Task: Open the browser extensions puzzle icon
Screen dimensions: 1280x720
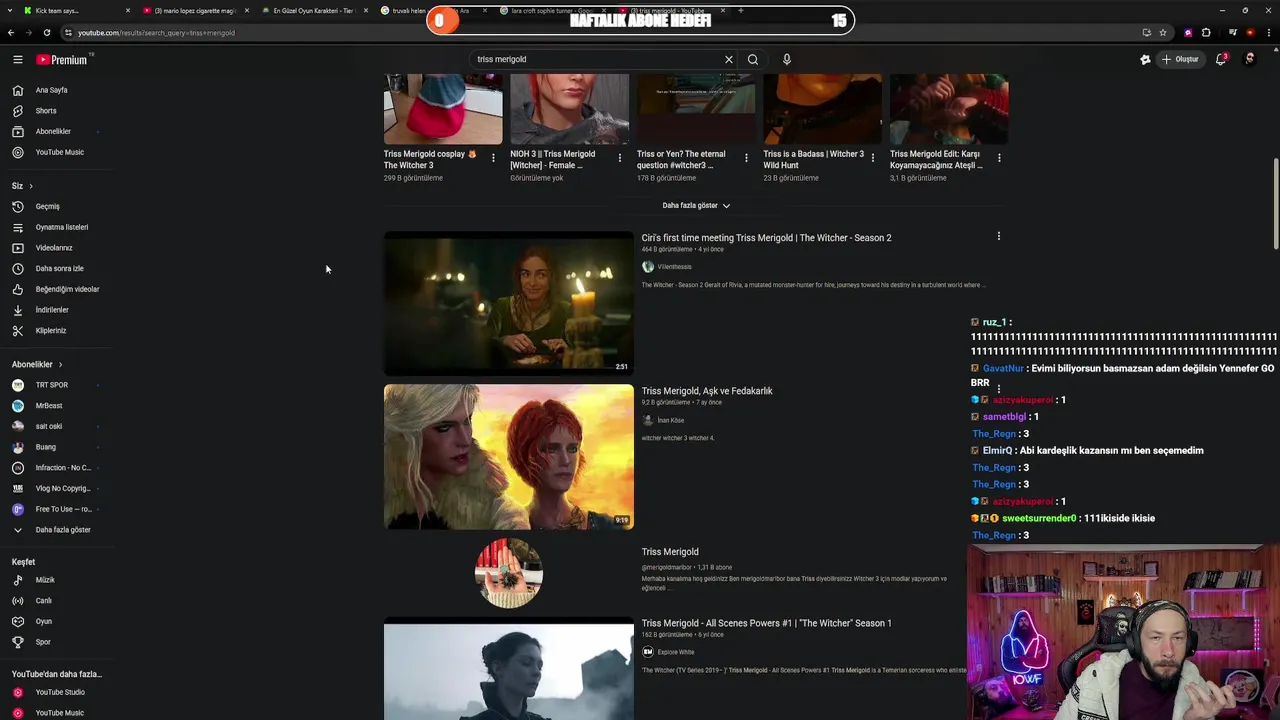Action: [x=1207, y=32]
